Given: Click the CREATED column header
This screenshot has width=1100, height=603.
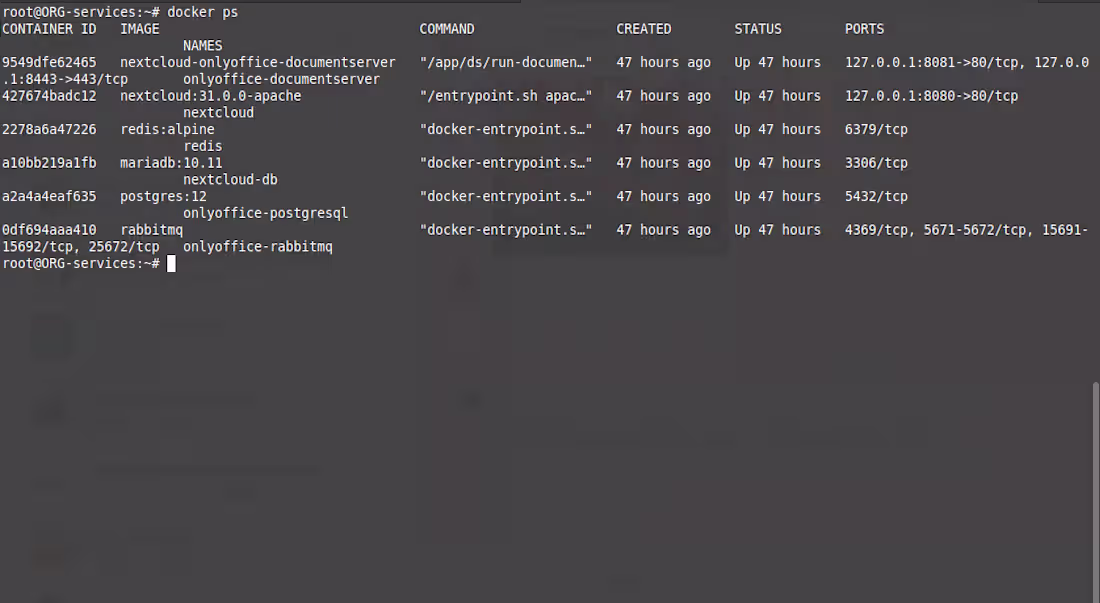Looking at the screenshot, I should click(x=643, y=28).
